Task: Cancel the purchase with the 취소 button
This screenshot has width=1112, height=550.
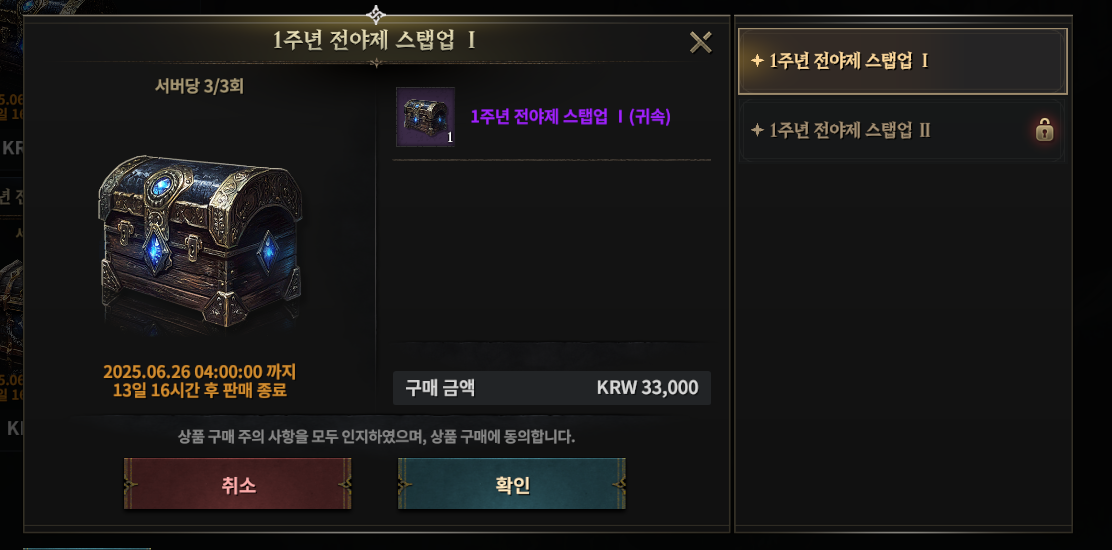Action: 238,484
